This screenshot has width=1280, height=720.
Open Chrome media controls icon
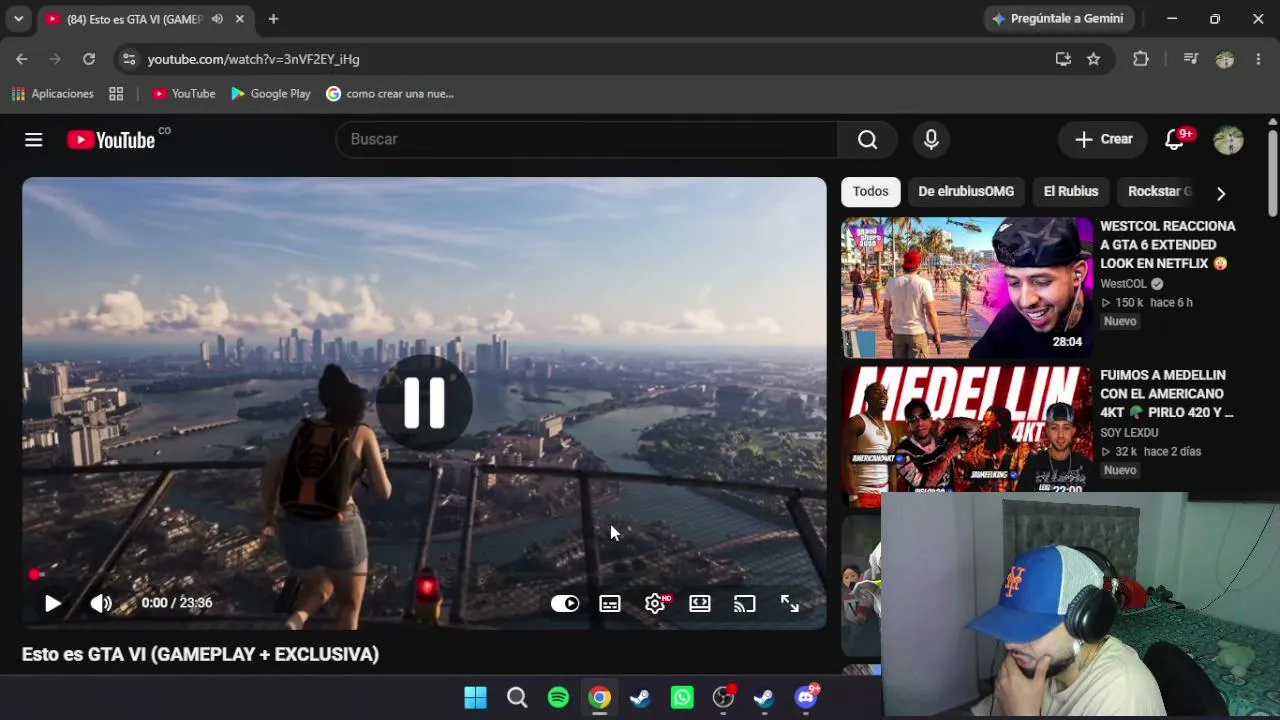pyautogui.click(x=1190, y=59)
